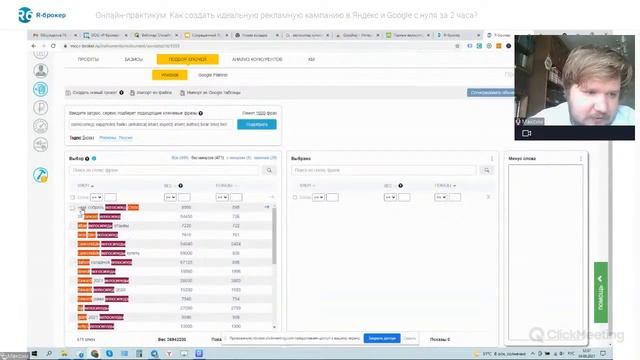Image resolution: width=640 pixels, height=360 pixels.
Task: Sort Выбор list by key column header
Action: pyautogui.click(x=86, y=186)
